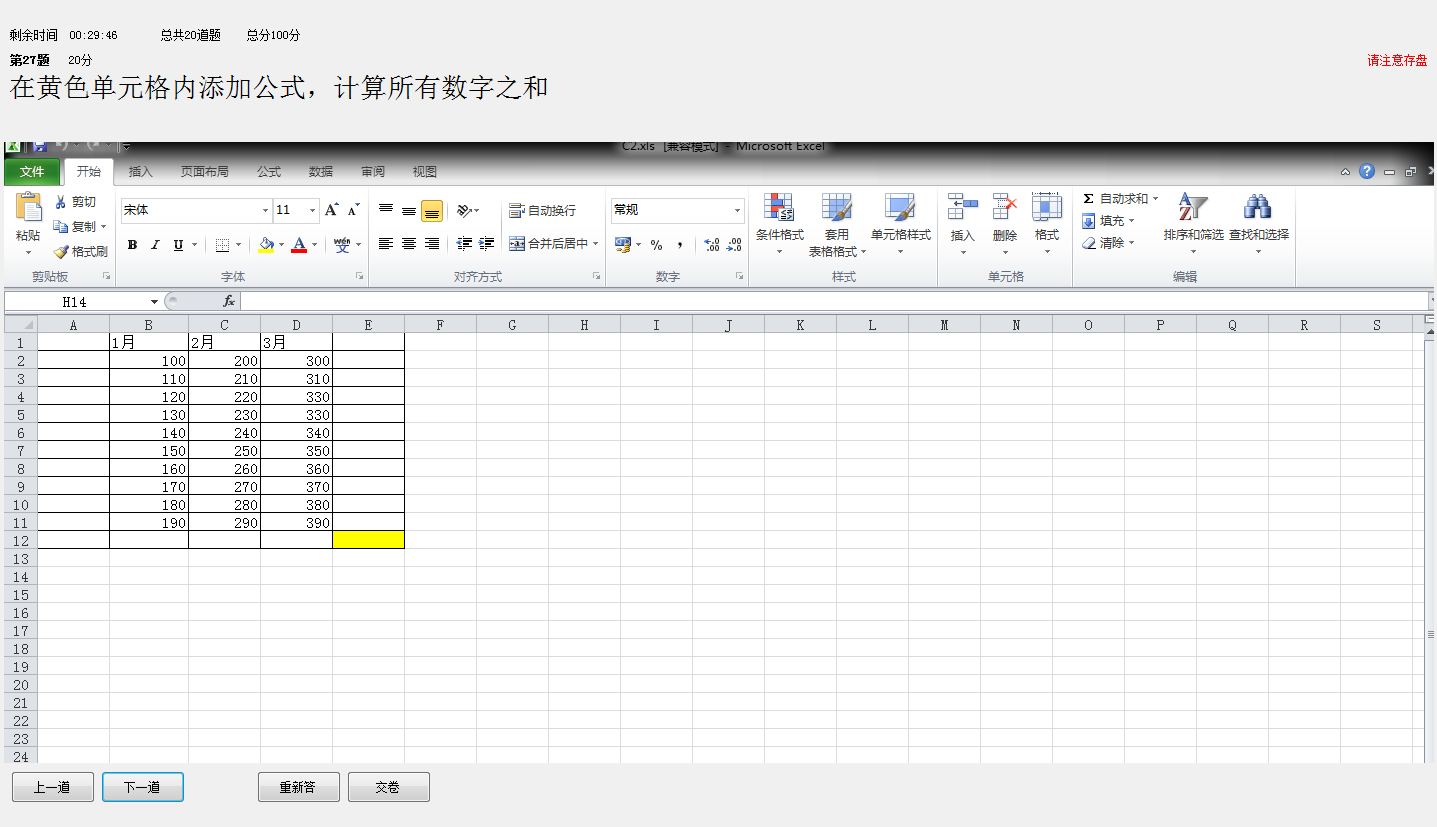The width and height of the screenshot is (1437, 827).
Task: Increase decimal places
Action: (712, 245)
